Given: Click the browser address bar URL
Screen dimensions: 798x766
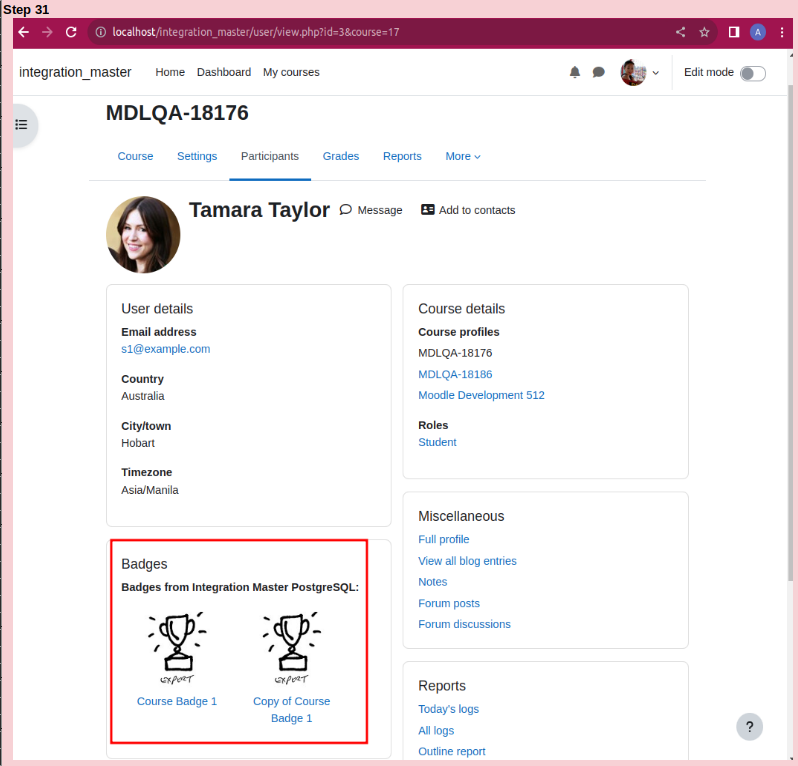Looking at the screenshot, I should tap(255, 32).
